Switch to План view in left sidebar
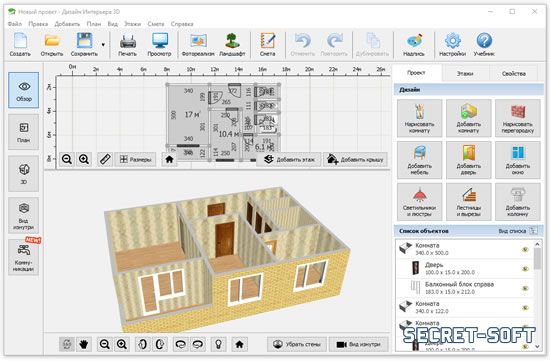 coord(24,132)
